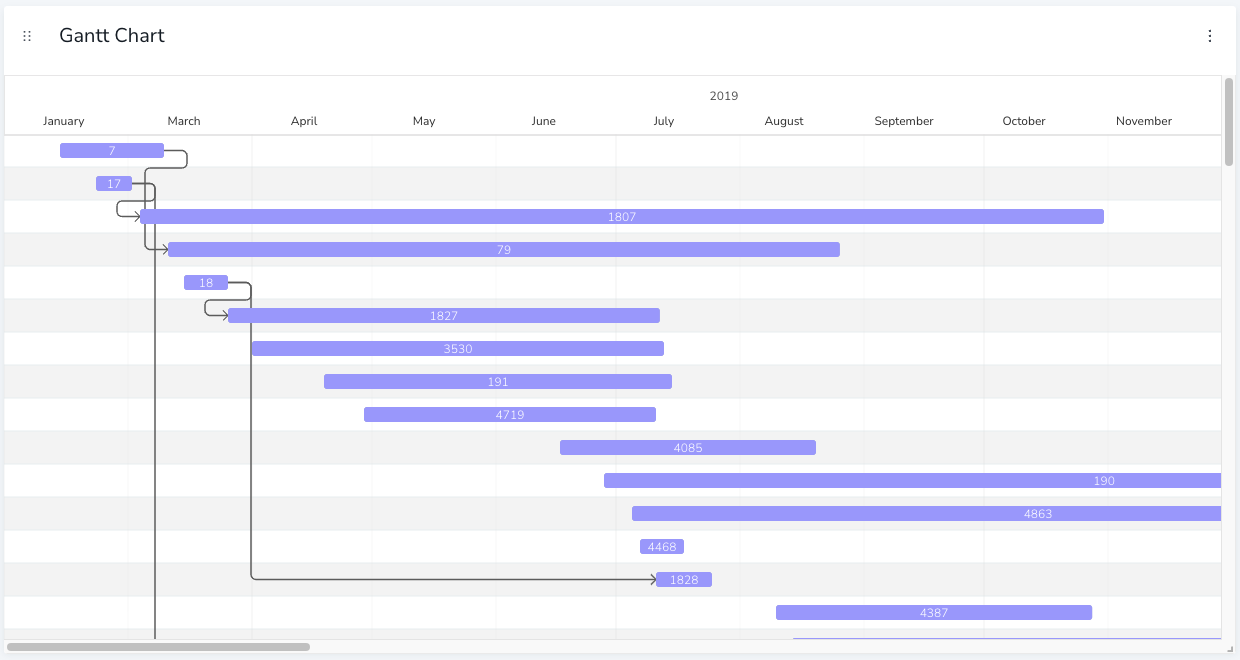Viewport: 1240px width, 660px height.
Task: Click the drag handle icon beside Gantt Chart title
Action: click(x=26, y=35)
